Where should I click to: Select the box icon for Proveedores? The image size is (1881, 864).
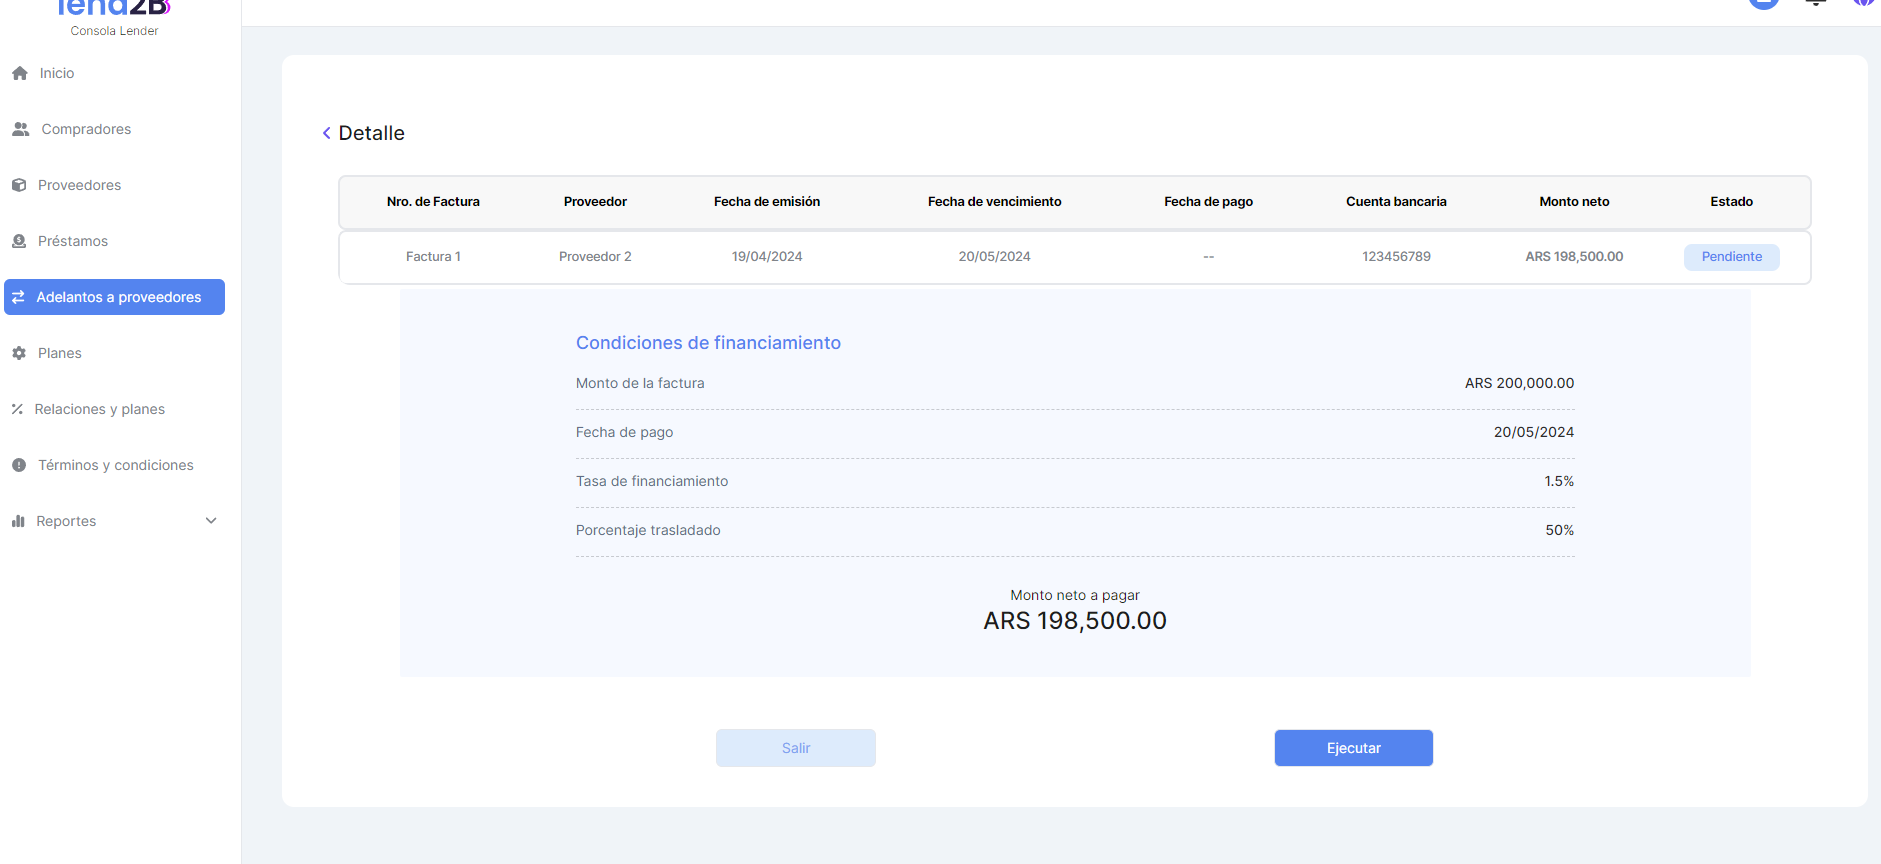[x=19, y=185]
